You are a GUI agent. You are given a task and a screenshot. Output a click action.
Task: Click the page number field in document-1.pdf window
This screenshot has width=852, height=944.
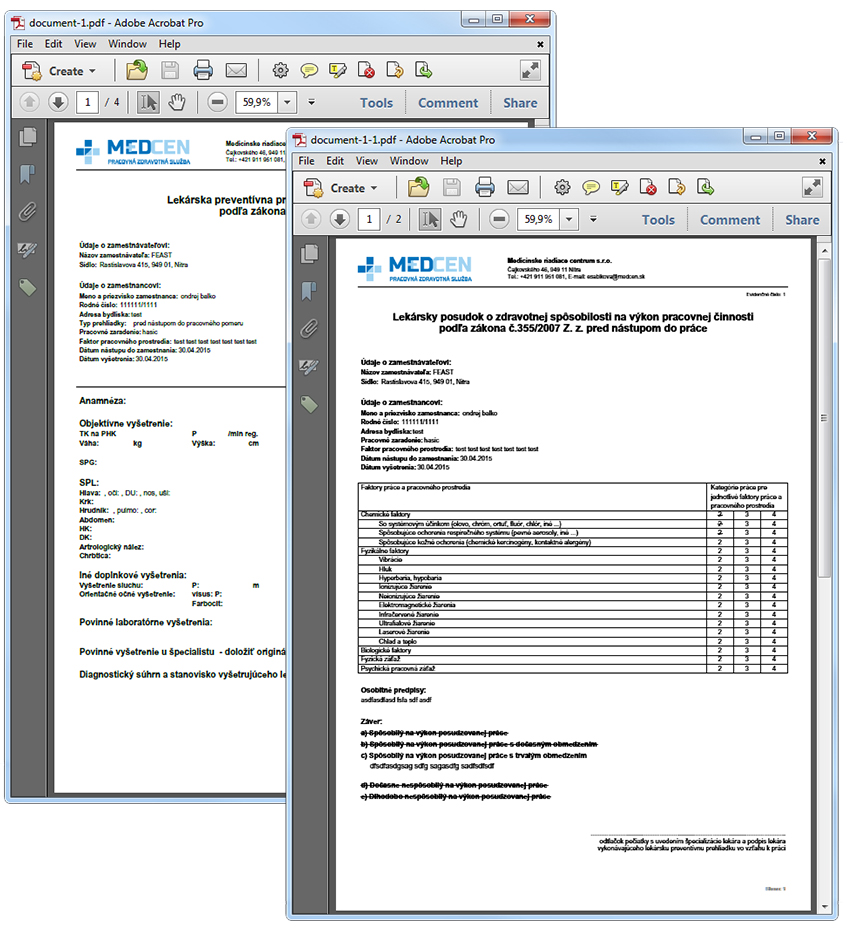coord(87,102)
